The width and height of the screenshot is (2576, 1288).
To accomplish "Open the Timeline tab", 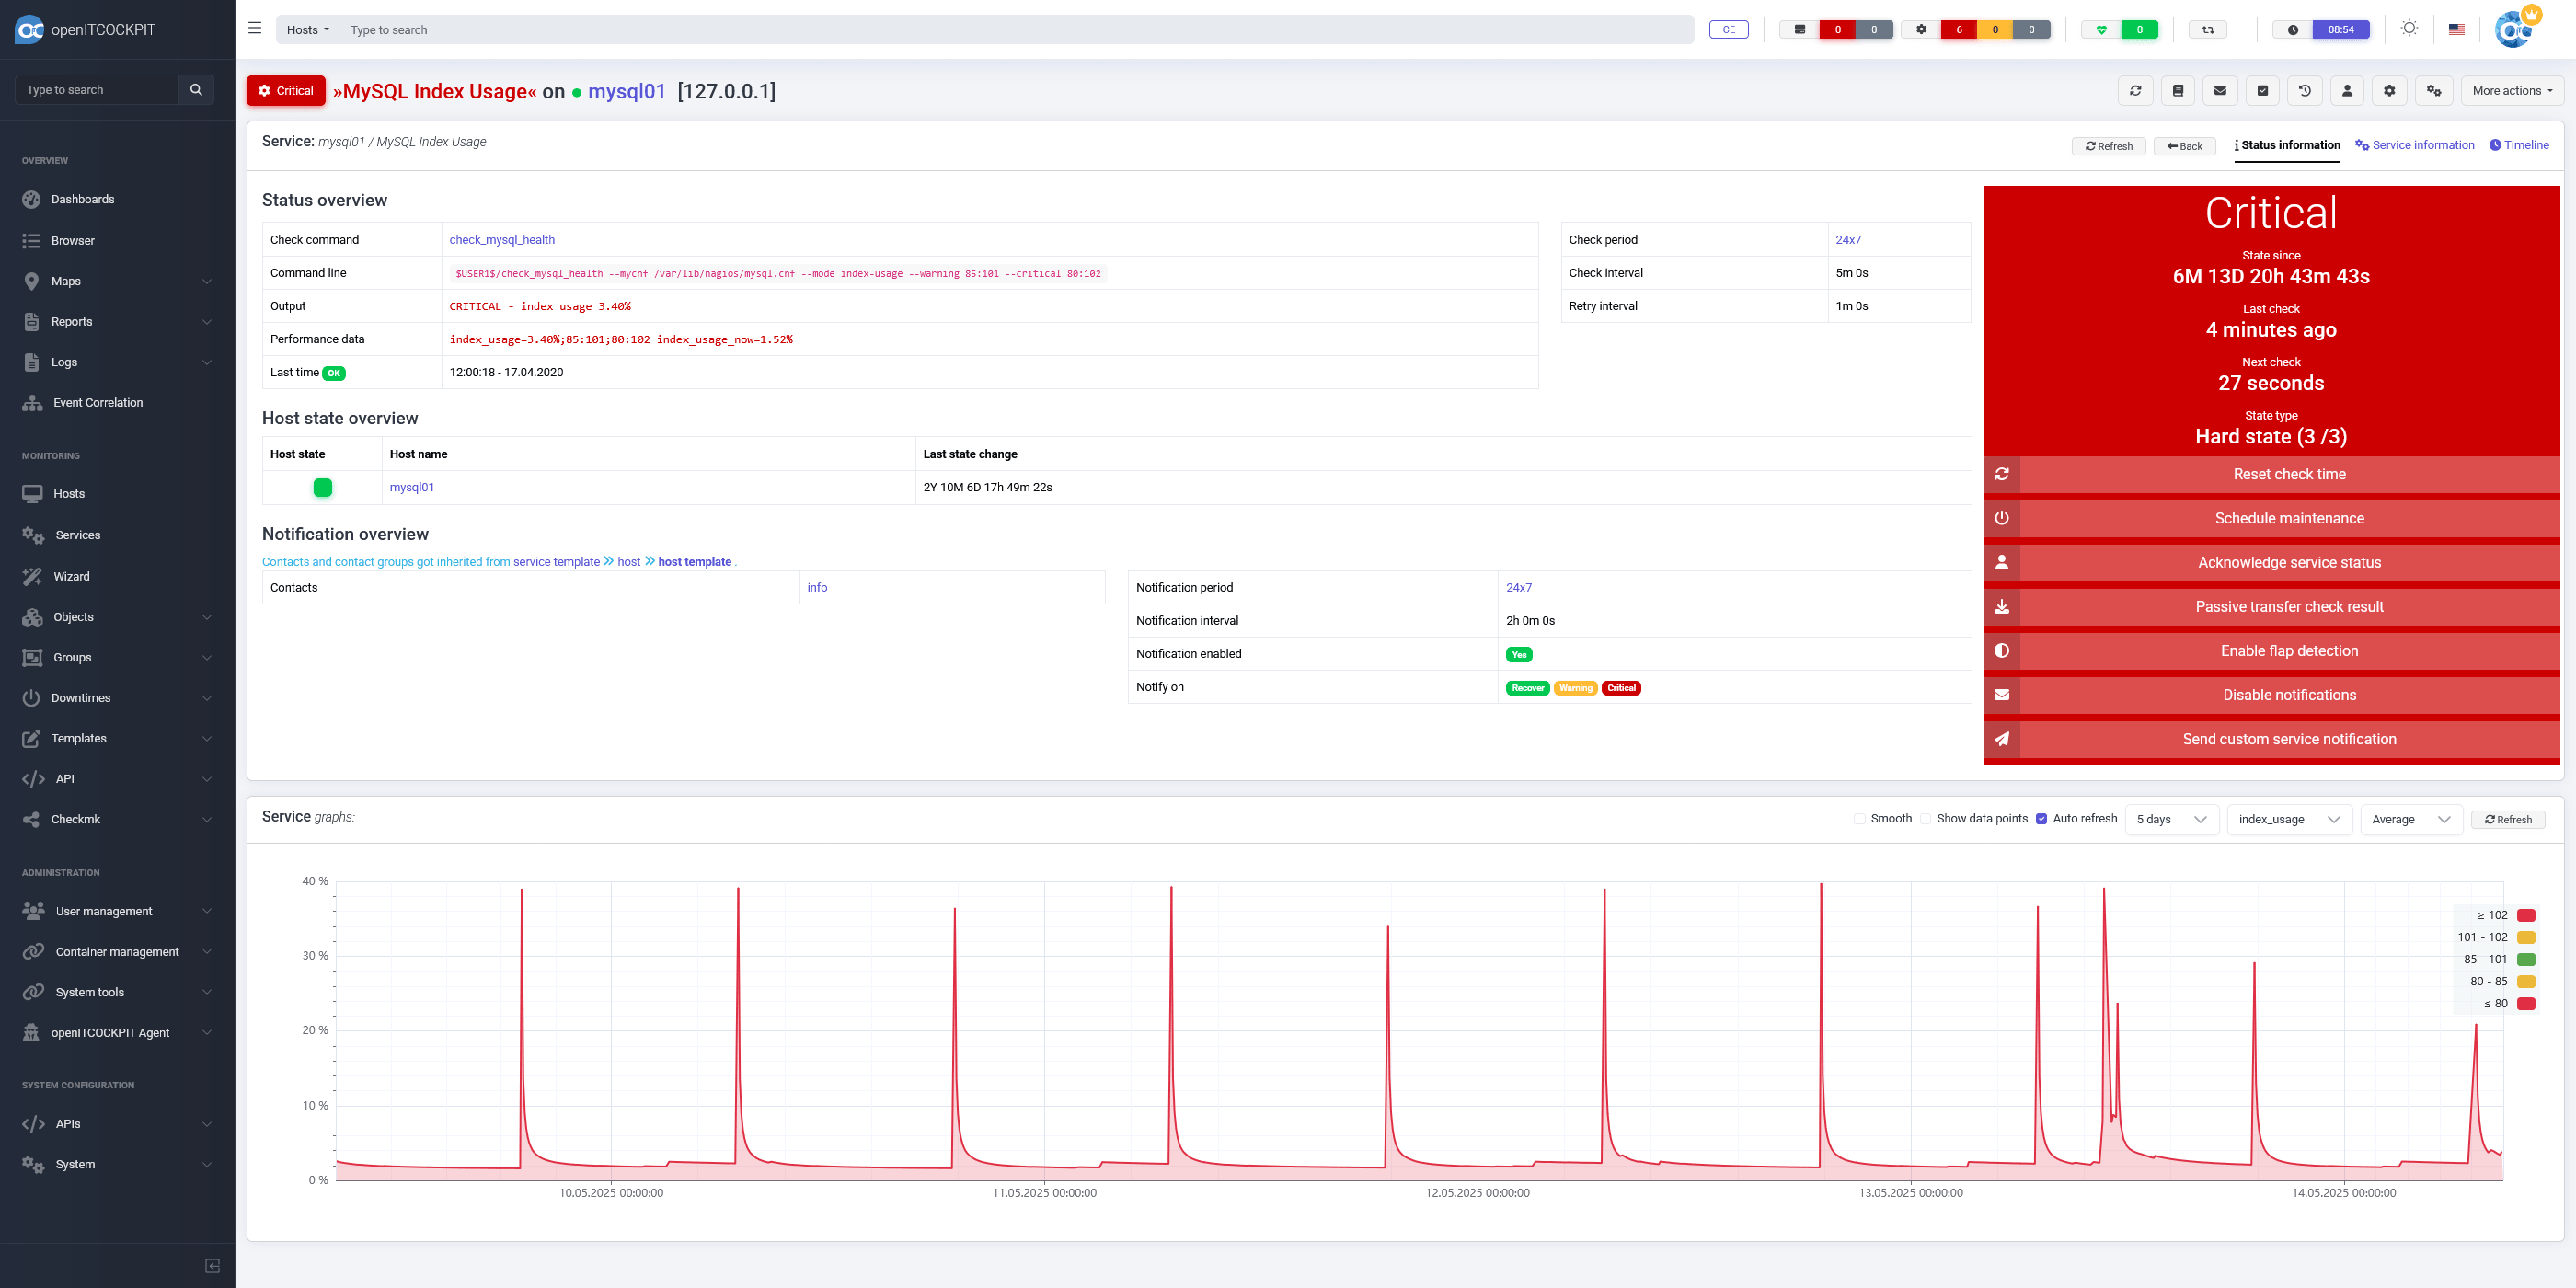I will (2518, 145).
